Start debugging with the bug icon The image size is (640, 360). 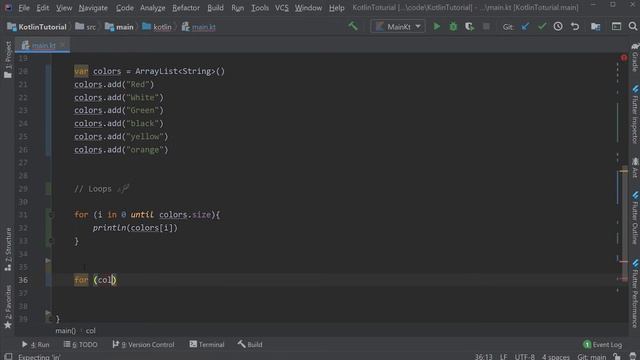point(453,27)
